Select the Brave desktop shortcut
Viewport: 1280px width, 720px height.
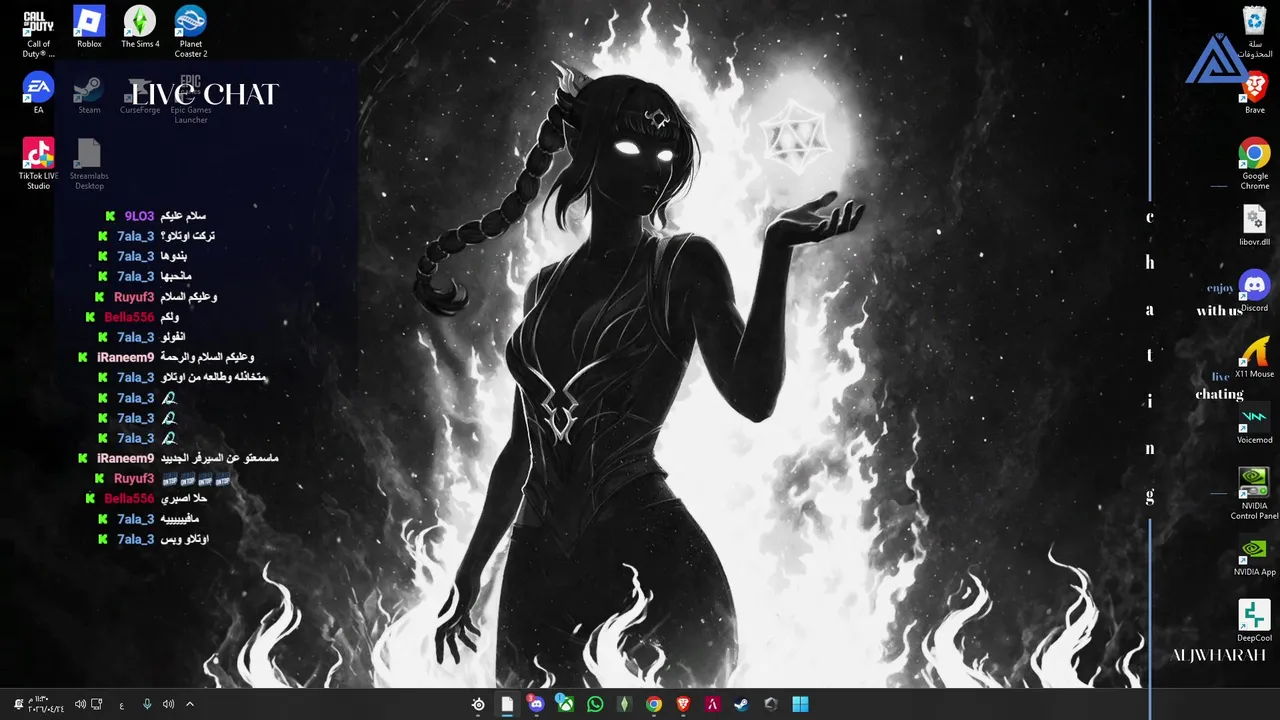pyautogui.click(x=1254, y=94)
